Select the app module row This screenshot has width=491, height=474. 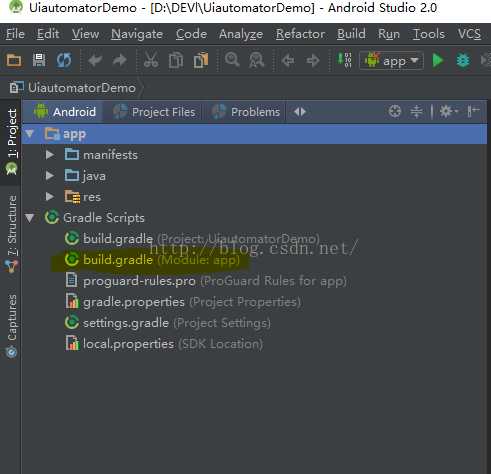coord(255,134)
